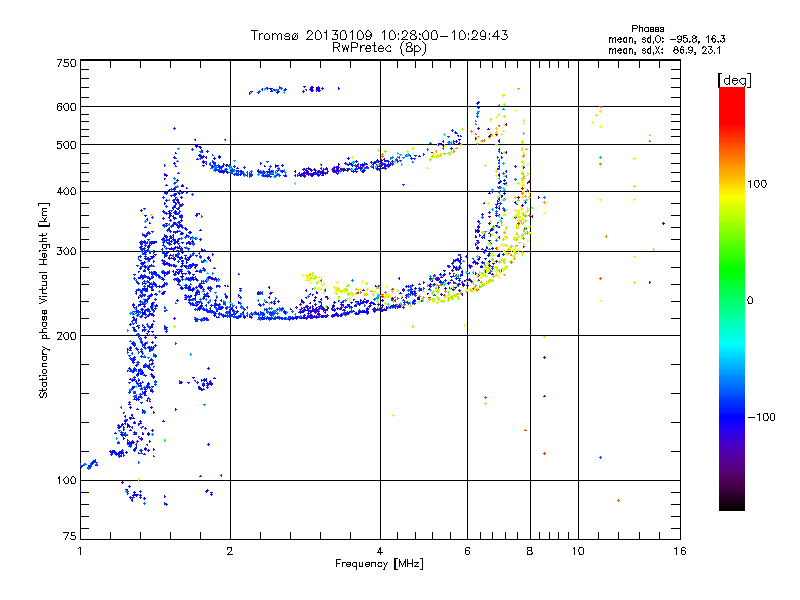
Task: Click the x-axis tick label '16'
Action: click(x=680, y=551)
